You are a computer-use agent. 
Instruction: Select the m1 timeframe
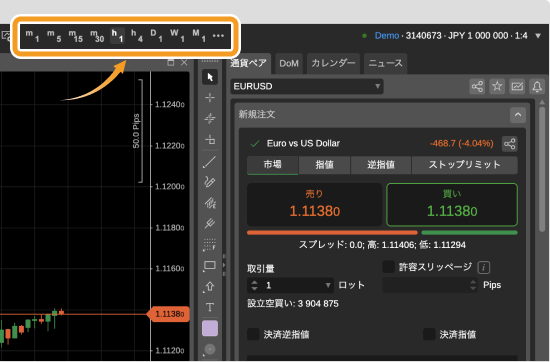click(x=32, y=36)
